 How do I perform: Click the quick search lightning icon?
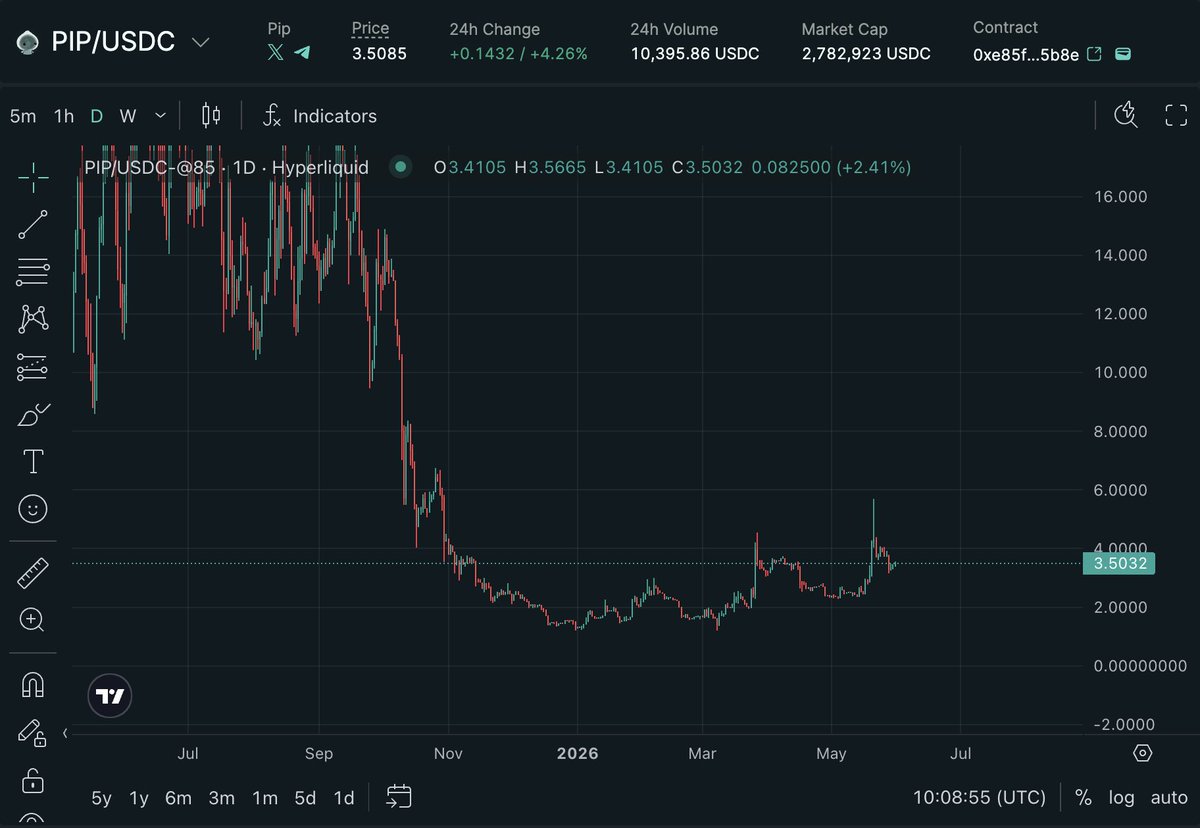(x=1126, y=115)
